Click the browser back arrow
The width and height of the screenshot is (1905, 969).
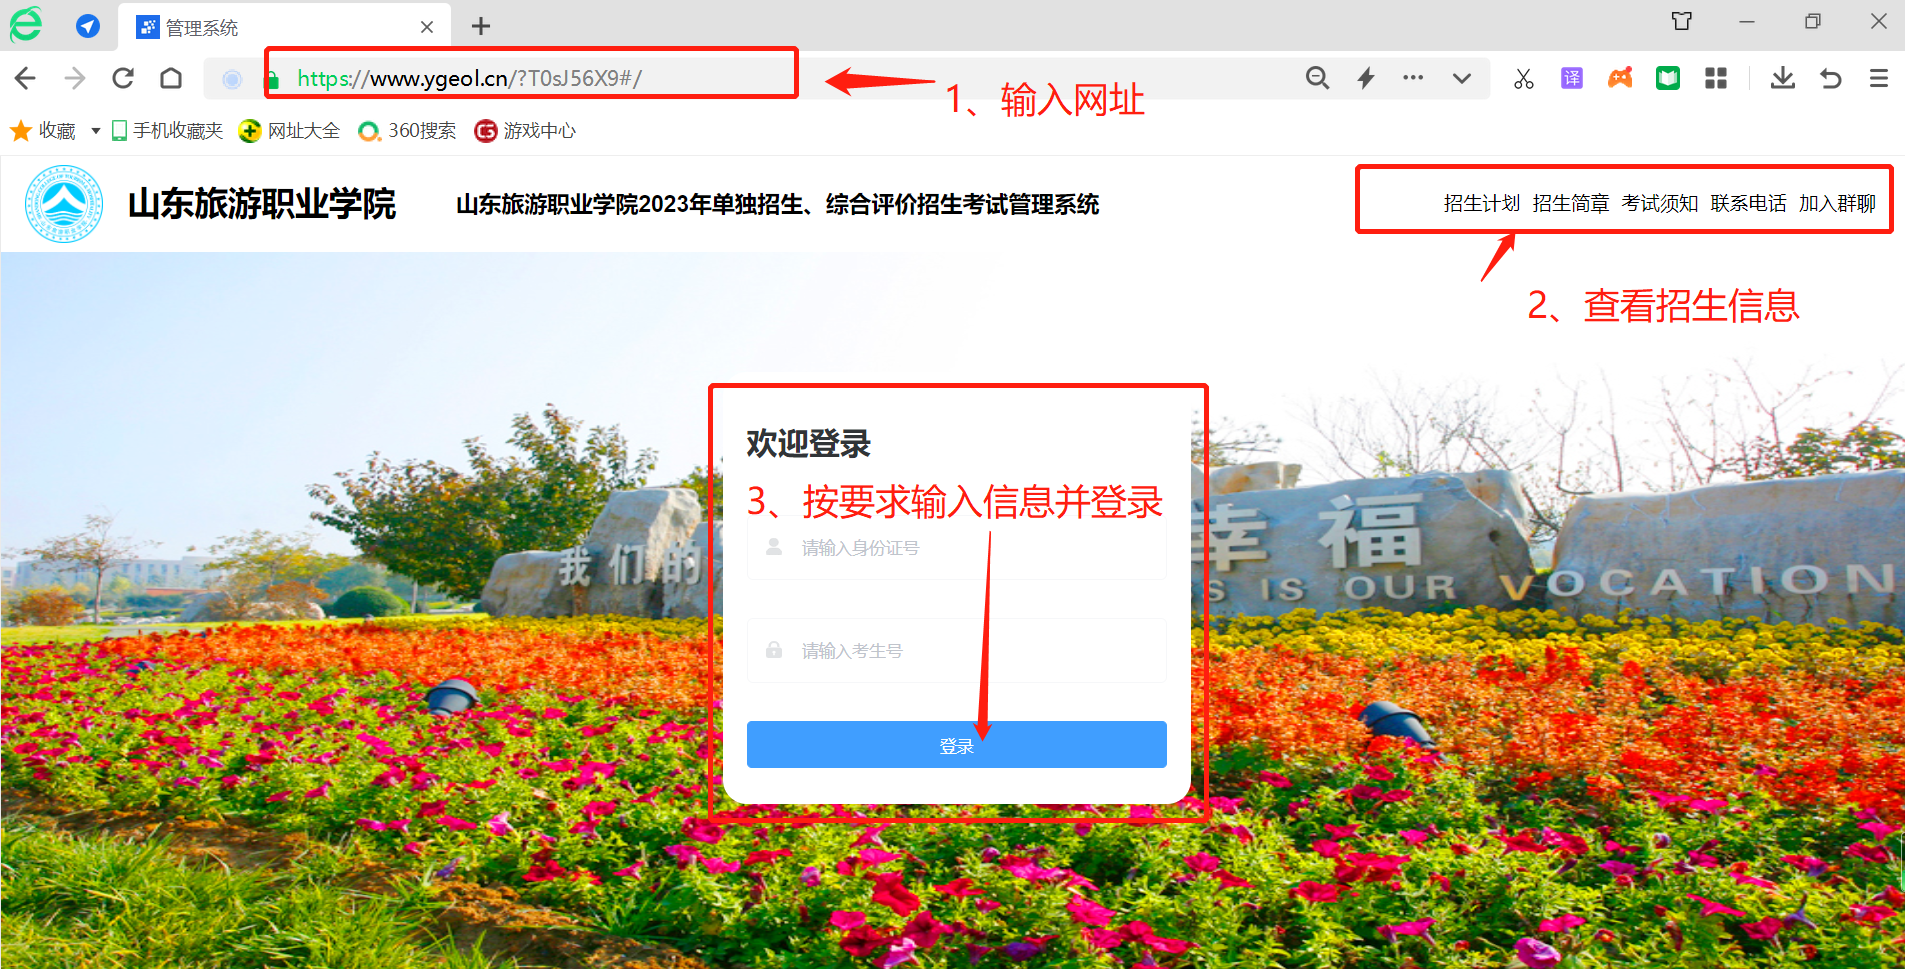click(x=26, y=78)
